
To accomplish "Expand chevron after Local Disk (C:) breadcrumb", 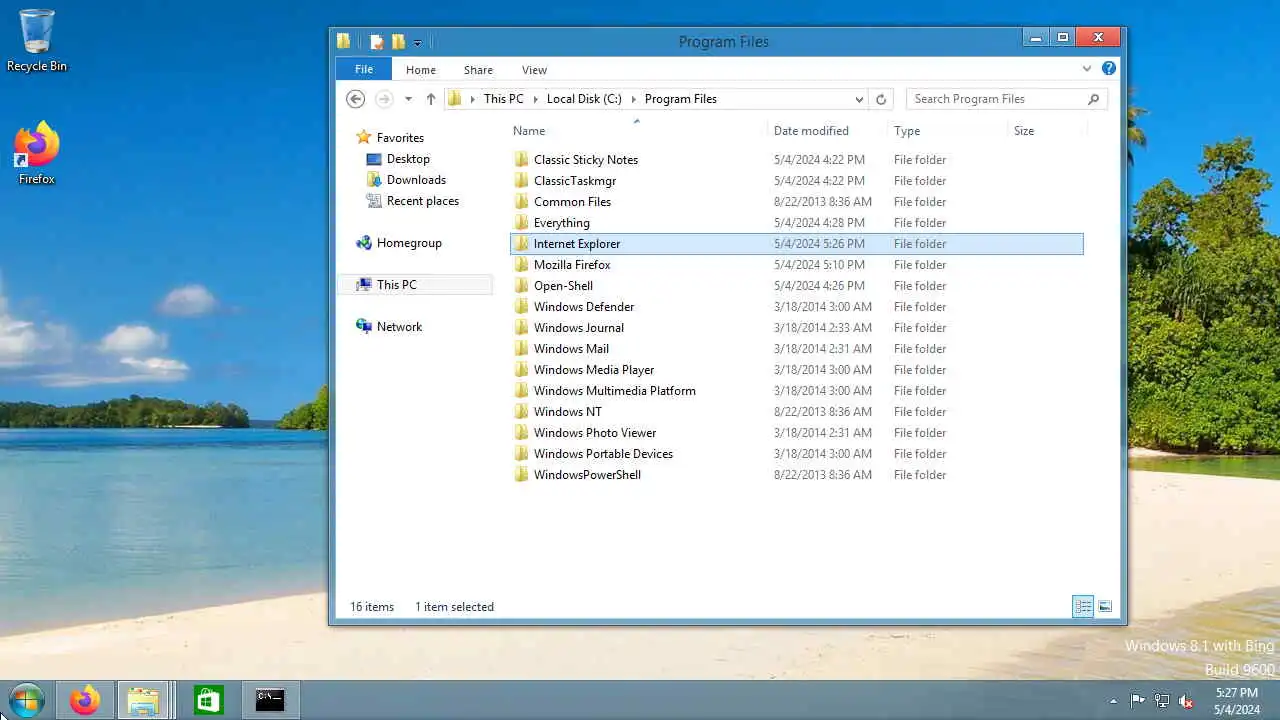I will 633,99.
